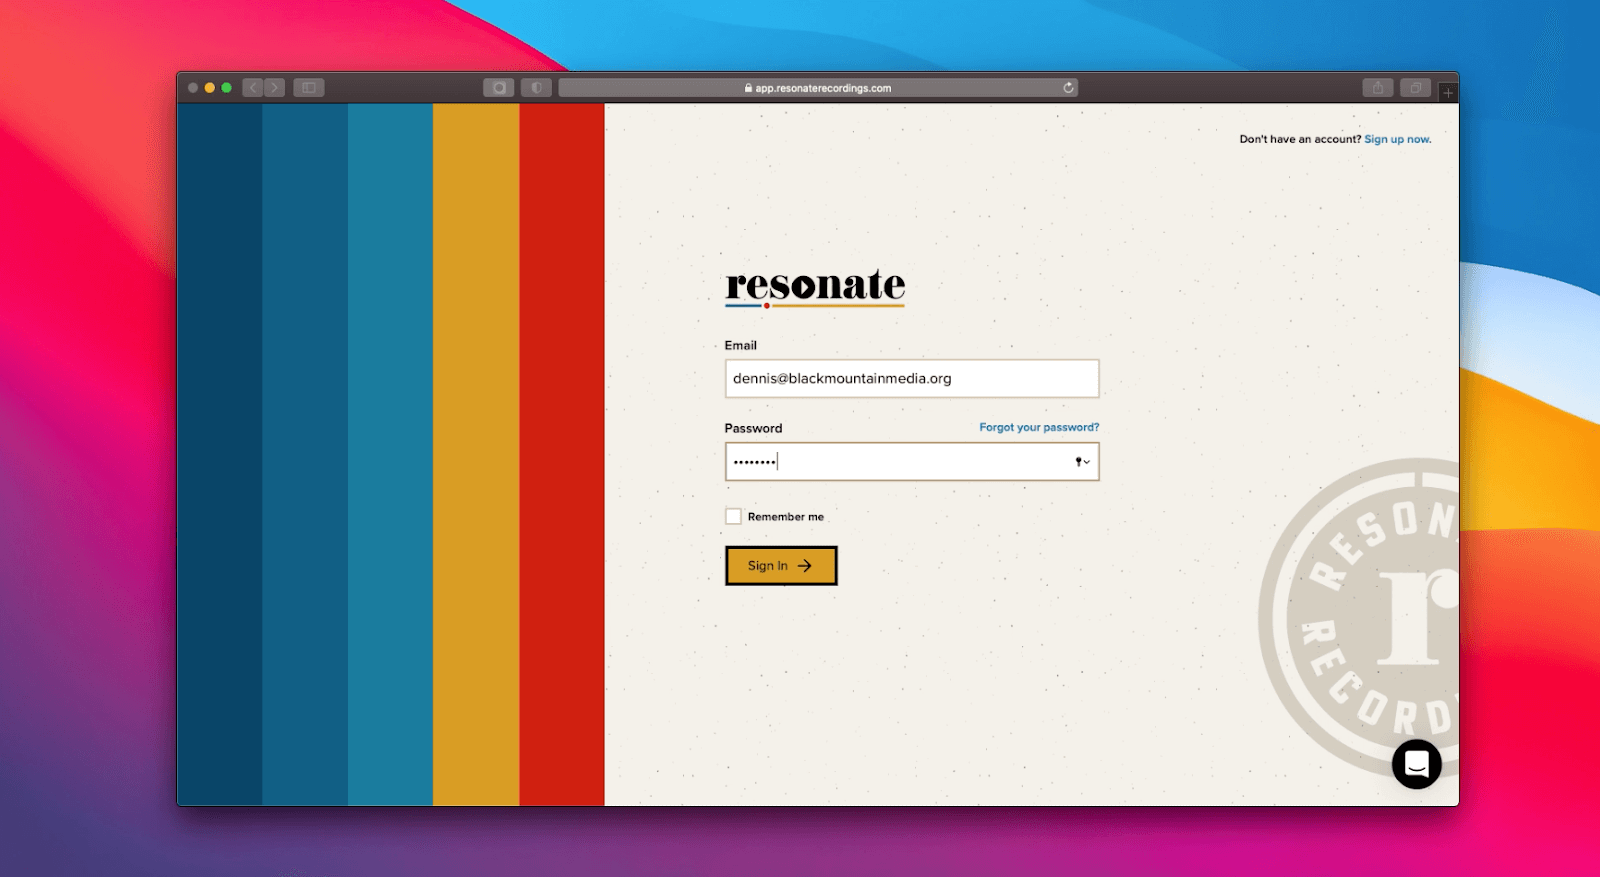Toggle the Safari sidebar button
This screenshot has height=877, width=1600.
tap(309, 88)
